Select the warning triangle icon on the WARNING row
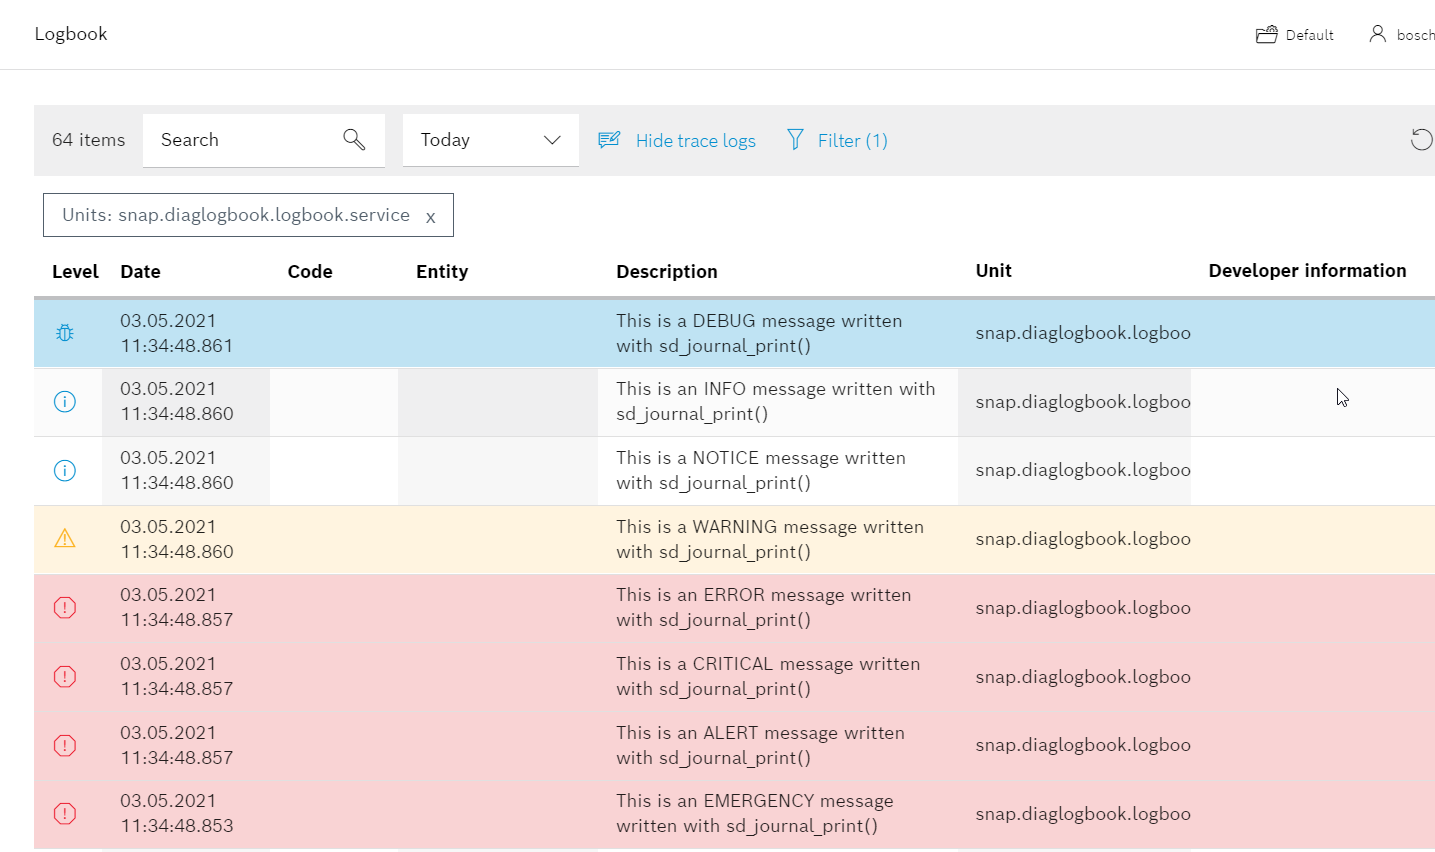Viewport: 1435px width, 852px height. [64, 538]
